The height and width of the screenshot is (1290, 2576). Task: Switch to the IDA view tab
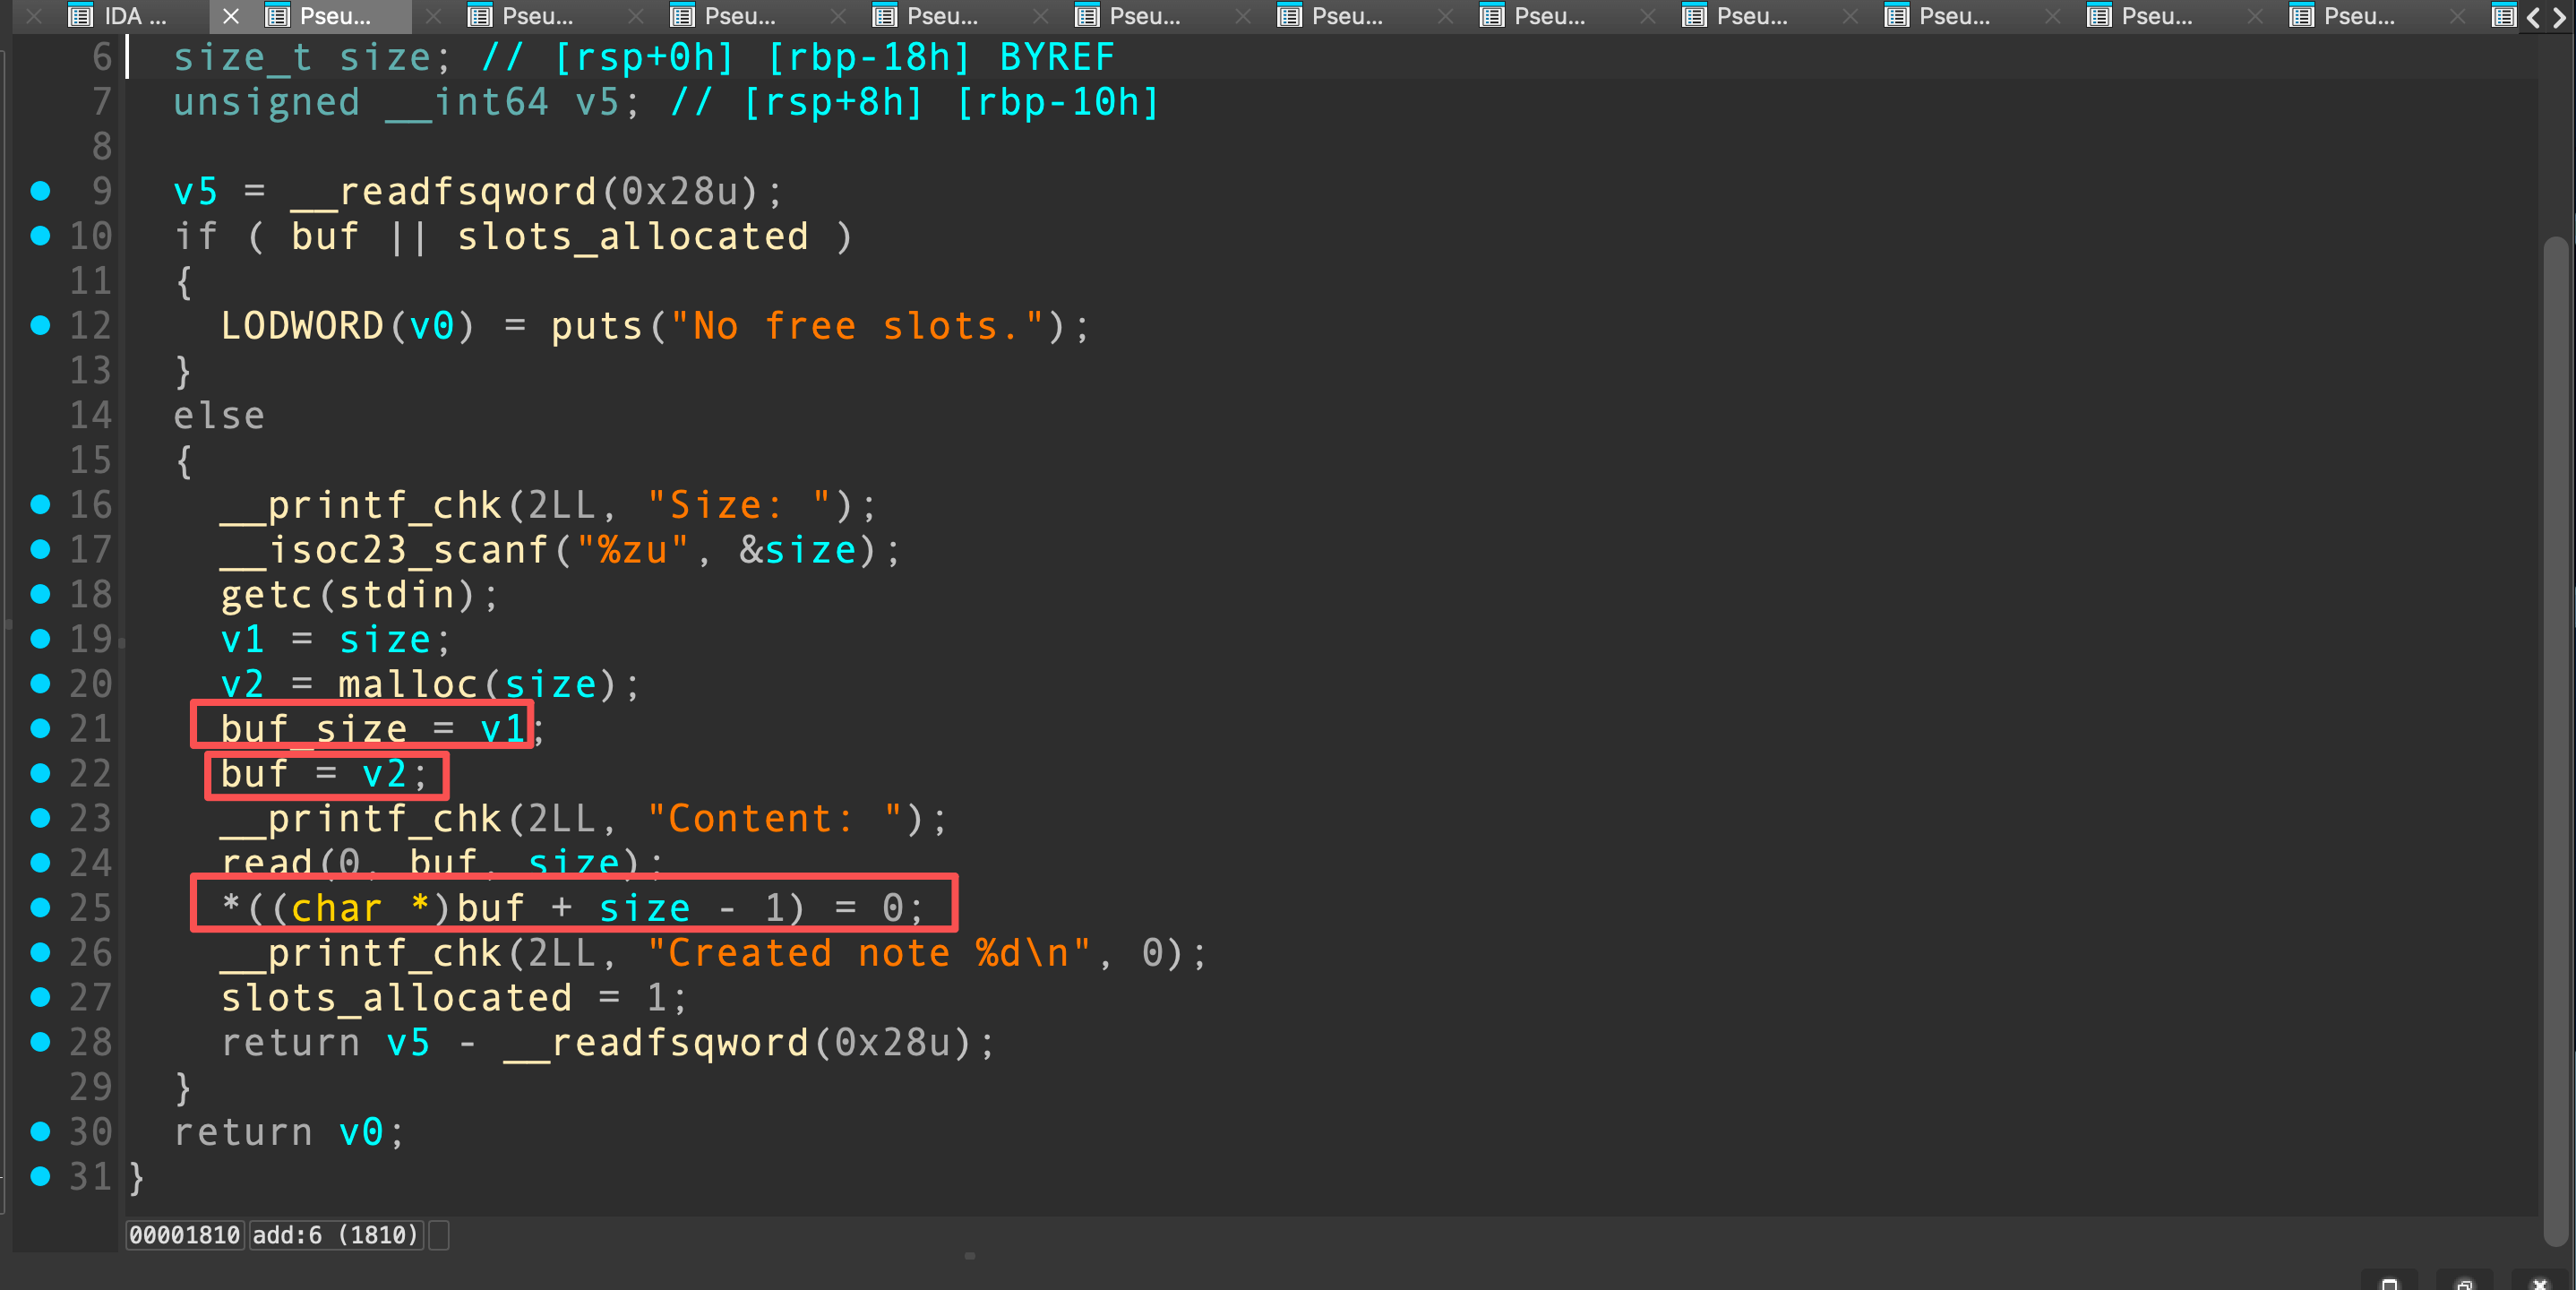click(x=134, y=16)
